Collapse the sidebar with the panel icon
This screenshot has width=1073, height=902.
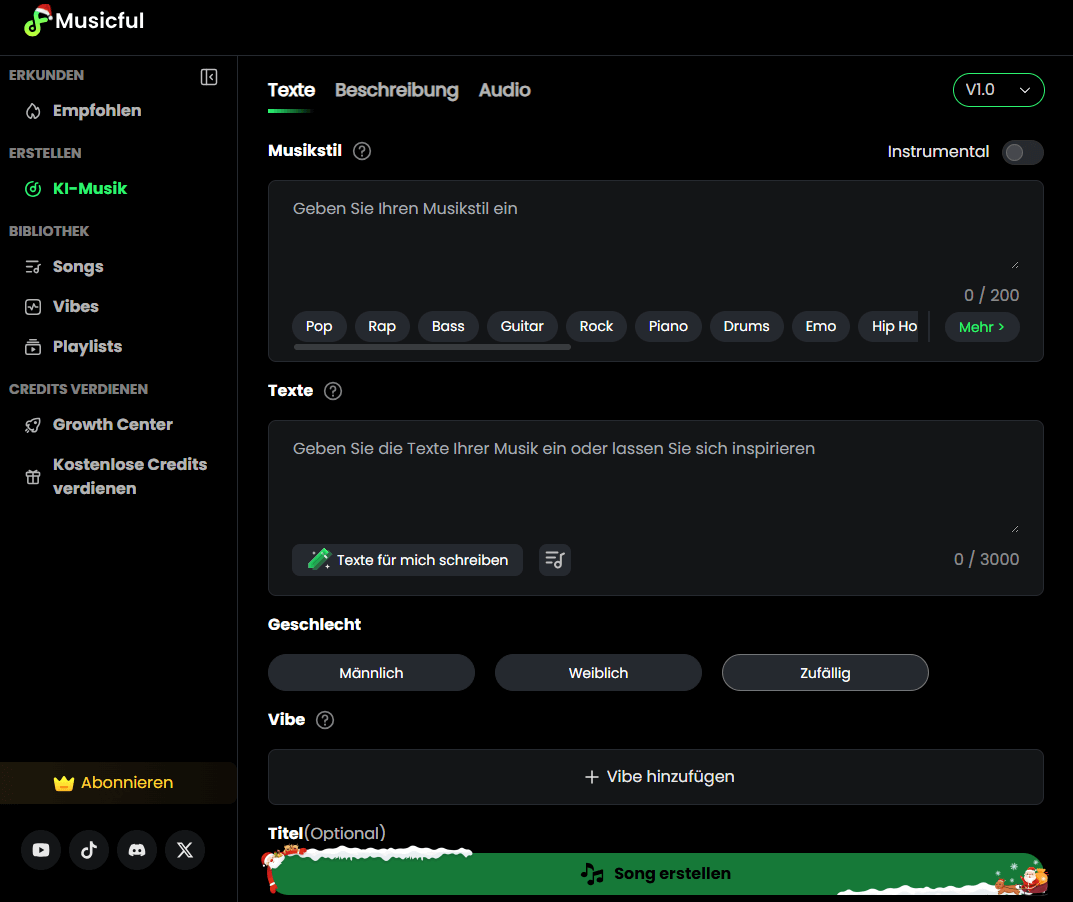[x=209, y=77]
